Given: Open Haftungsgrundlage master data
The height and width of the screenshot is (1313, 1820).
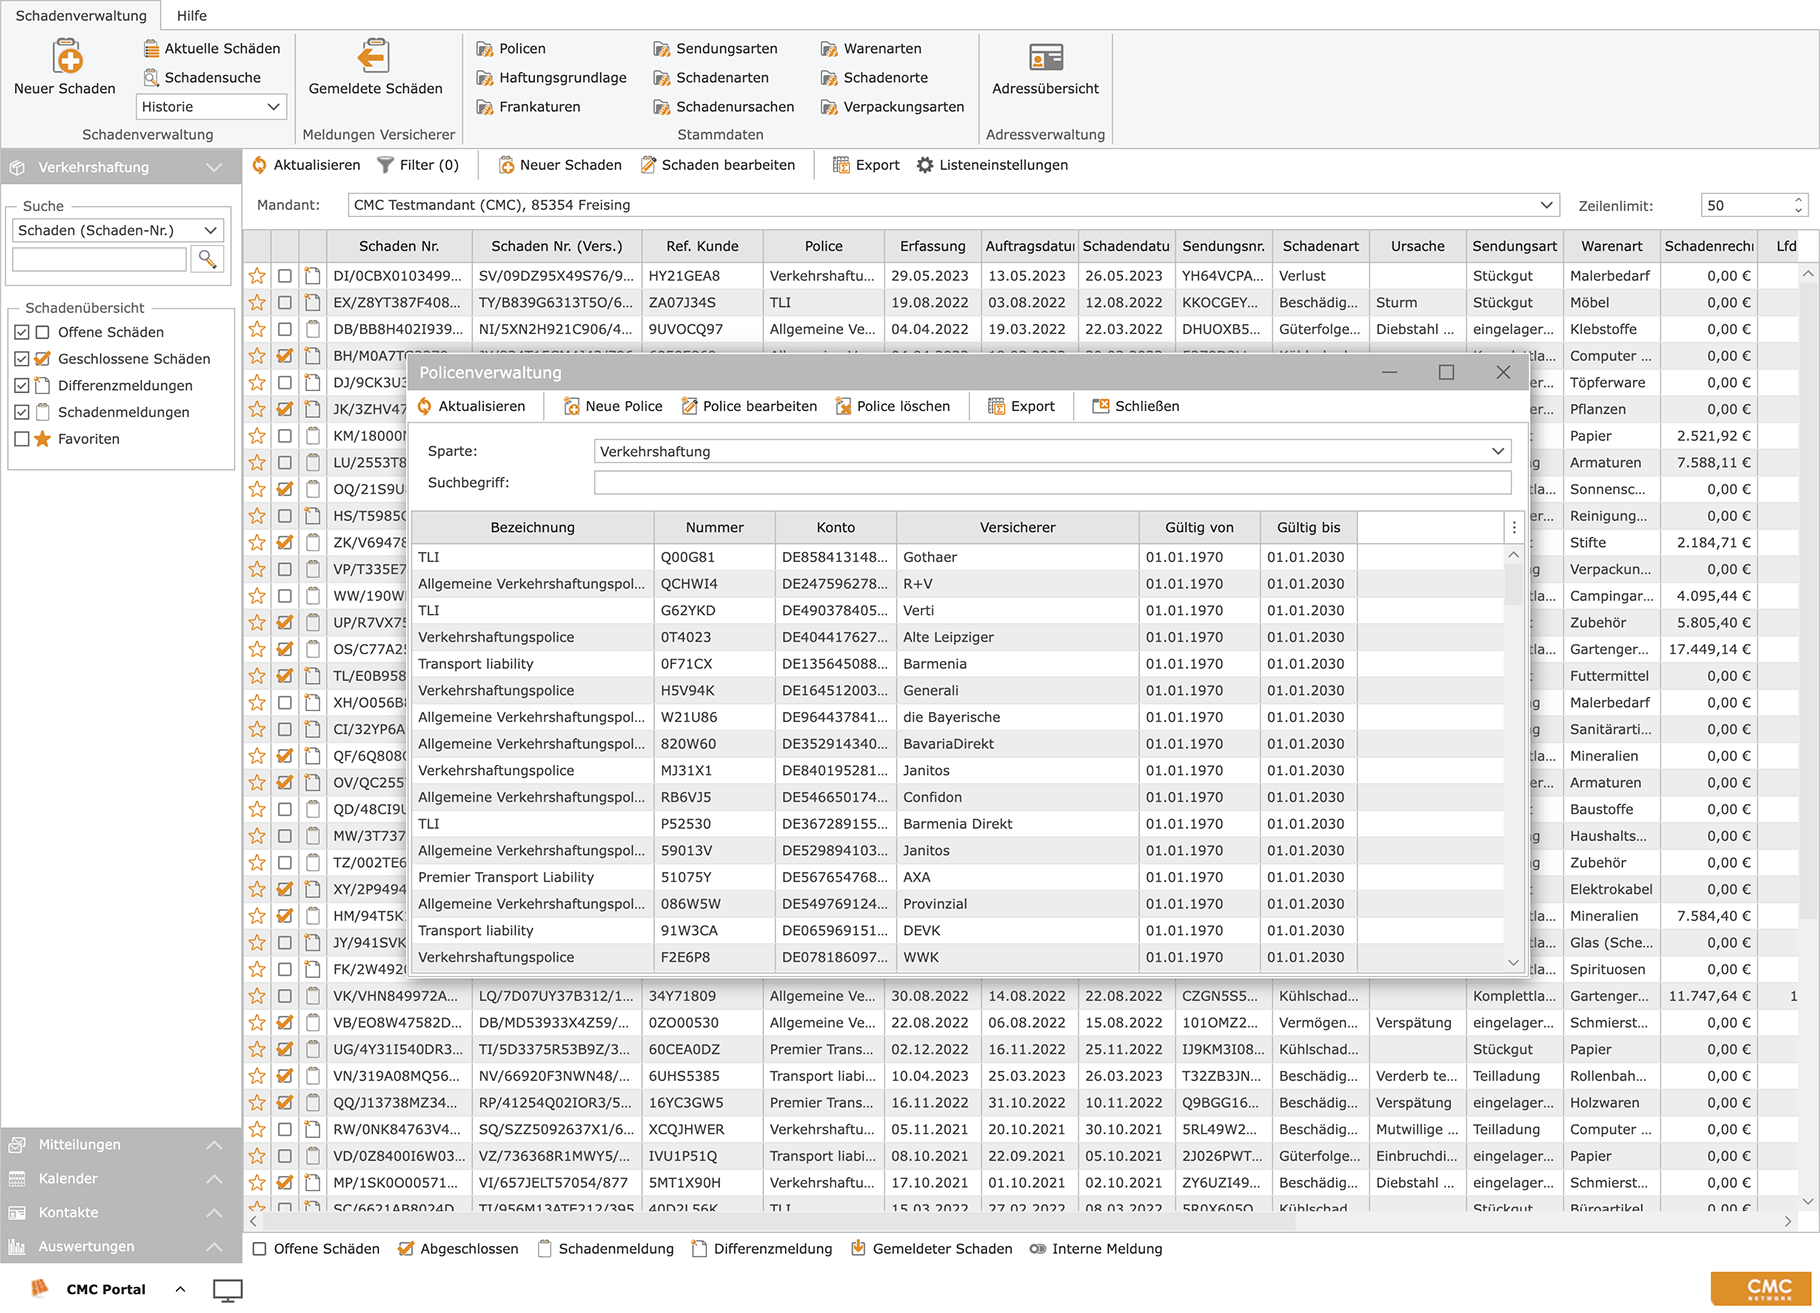Looking at the screenshot, I should (551, 77).
